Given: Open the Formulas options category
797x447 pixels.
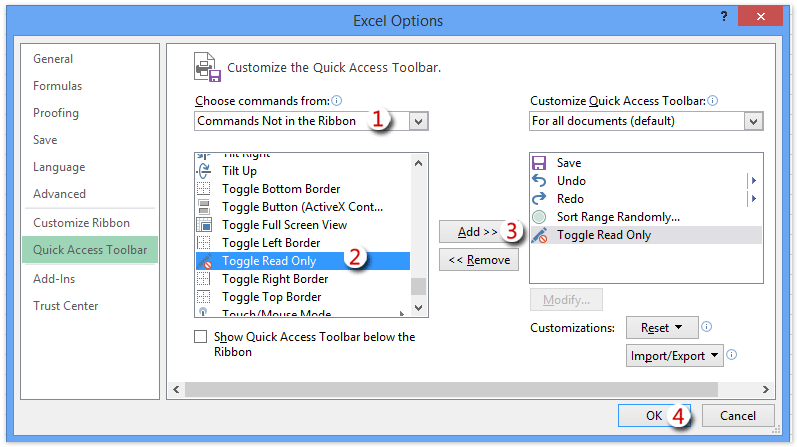Looking at the screenshot, I should tap(58, 86).
